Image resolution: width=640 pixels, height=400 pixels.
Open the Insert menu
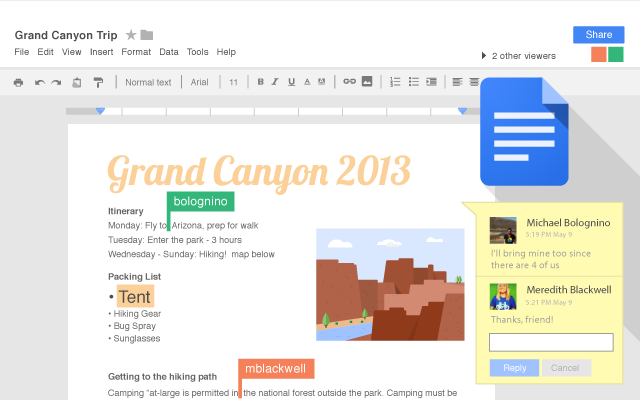pyautogui.click(x=102, y=52)
